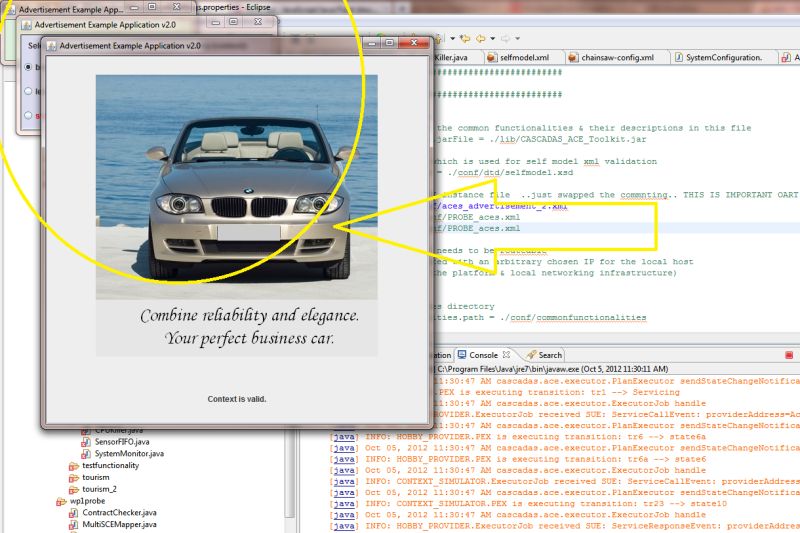800x533 pixels.
Task: Select the third radio button with red label
Action: click(28, 115)
